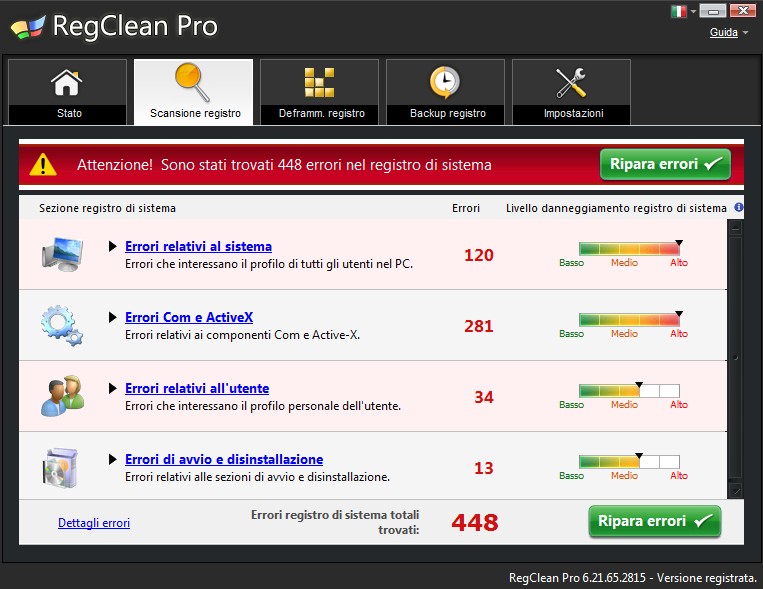
Task: Click the Italian flag language icon
Action: pyautogui.click(x=679, y=11)
